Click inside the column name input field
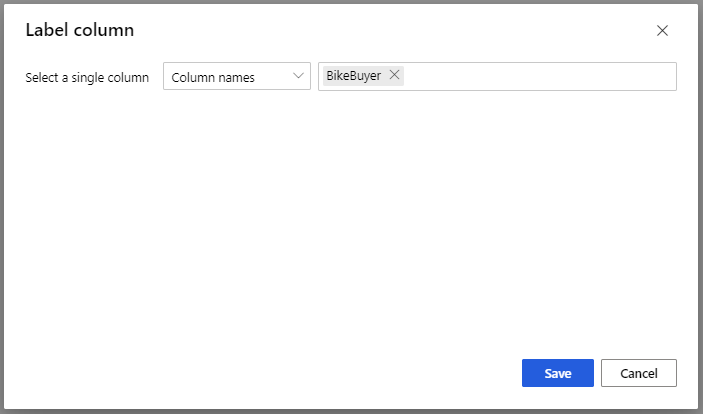 tap(540, 77)
